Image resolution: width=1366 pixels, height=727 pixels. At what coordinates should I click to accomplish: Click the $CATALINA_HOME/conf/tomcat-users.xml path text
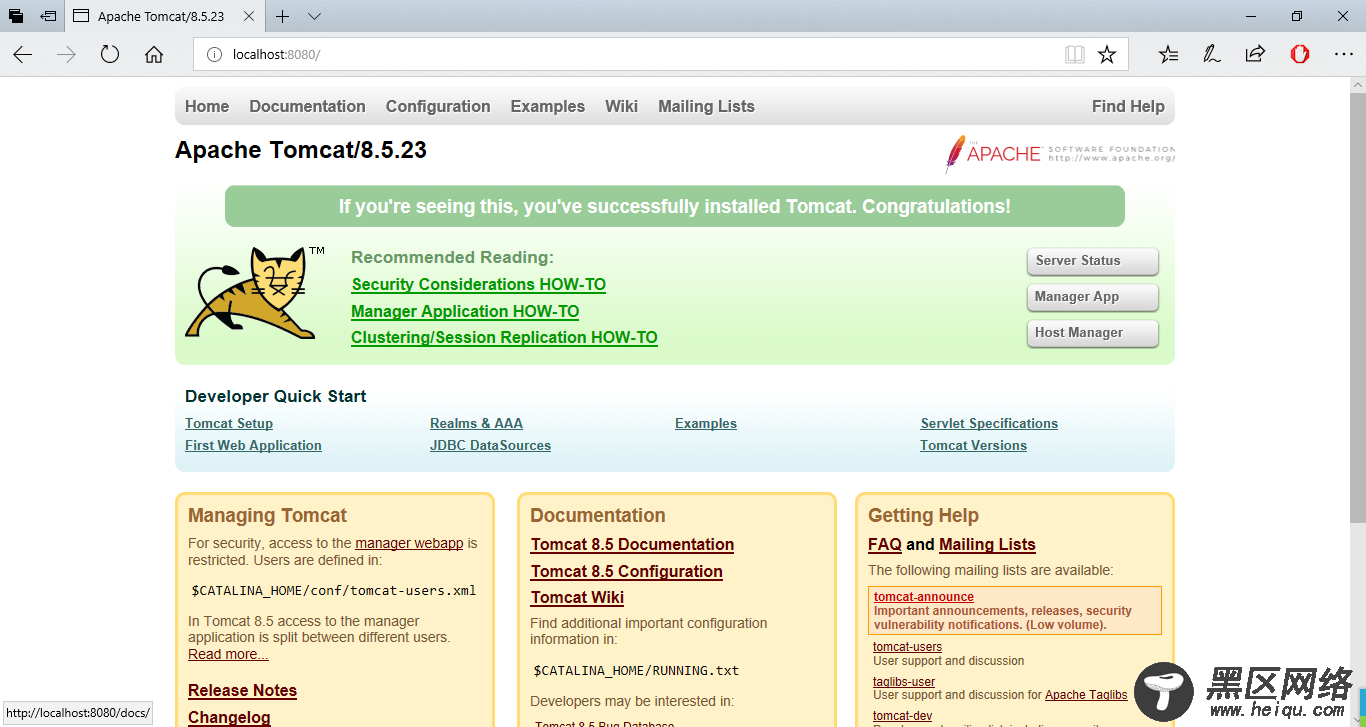334,591
